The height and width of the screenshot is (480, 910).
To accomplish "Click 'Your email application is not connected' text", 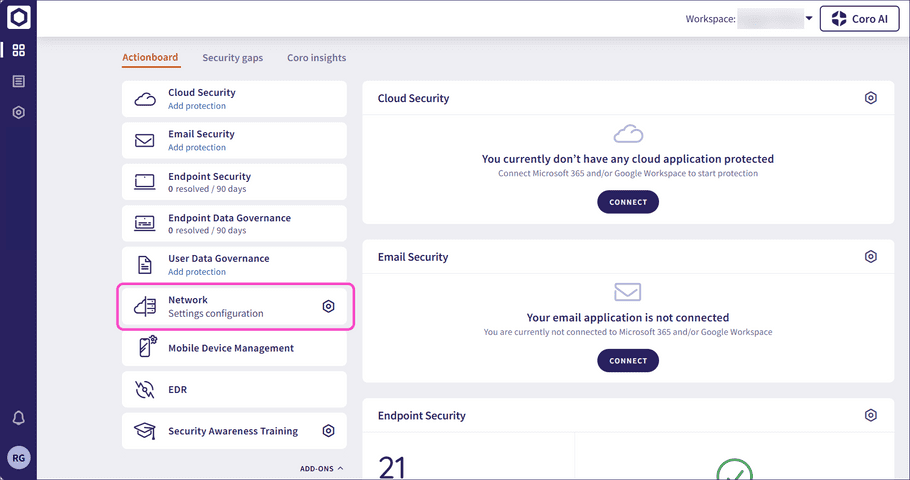I will click(628, 317).
